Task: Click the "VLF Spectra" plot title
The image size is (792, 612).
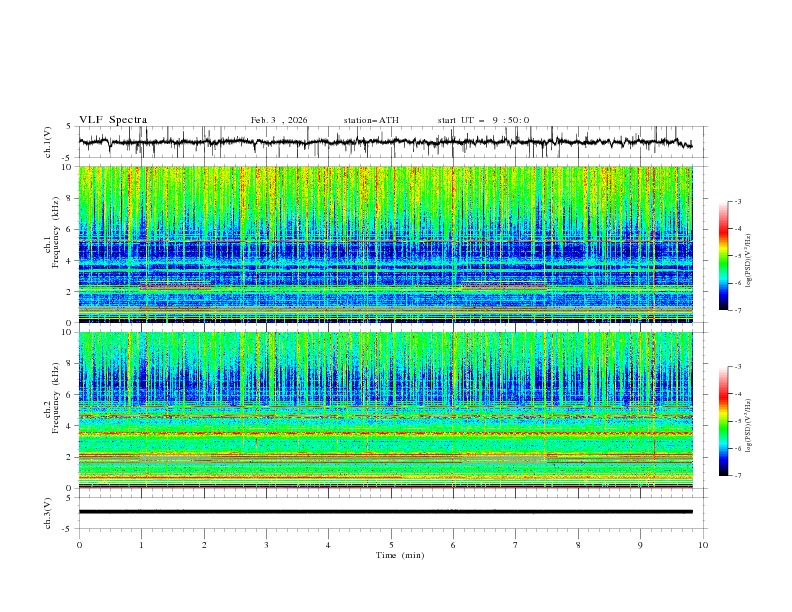Action: [x=113, y=120]
